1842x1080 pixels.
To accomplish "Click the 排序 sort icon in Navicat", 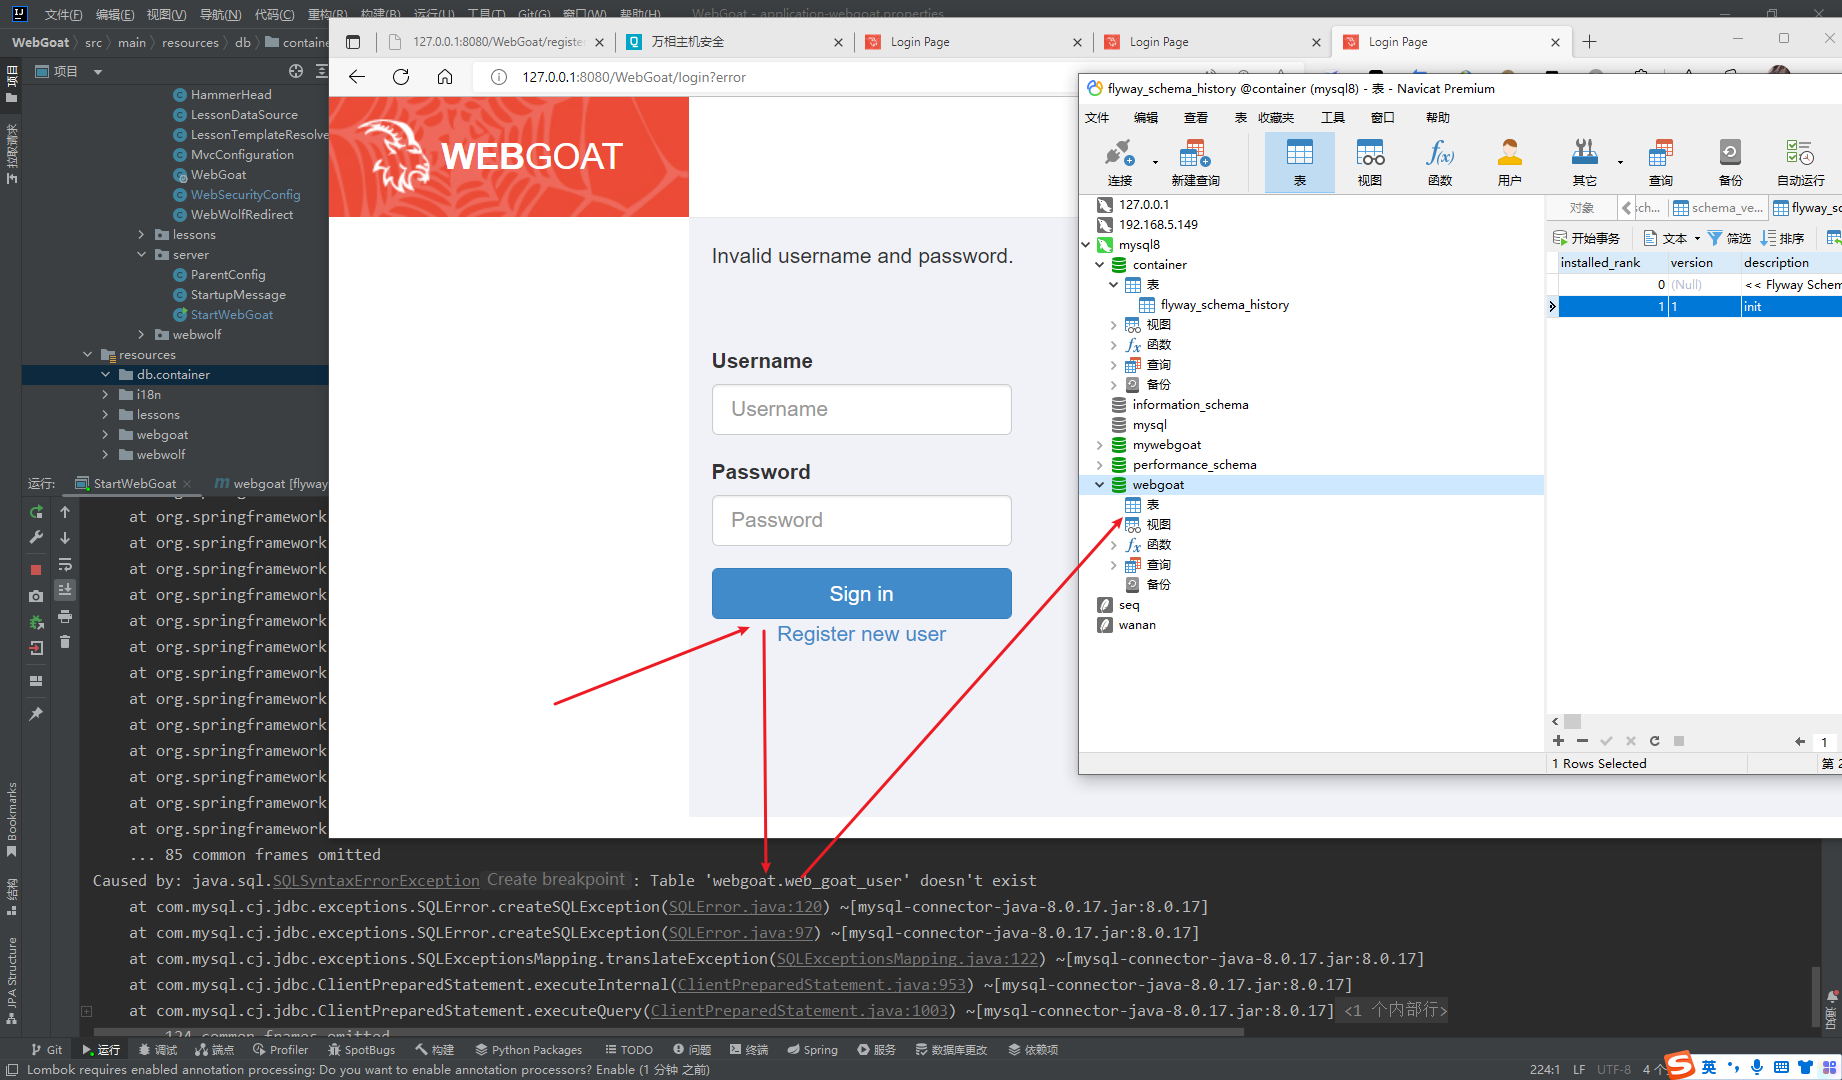I will pyautogui.click(x=1783, y=238).
